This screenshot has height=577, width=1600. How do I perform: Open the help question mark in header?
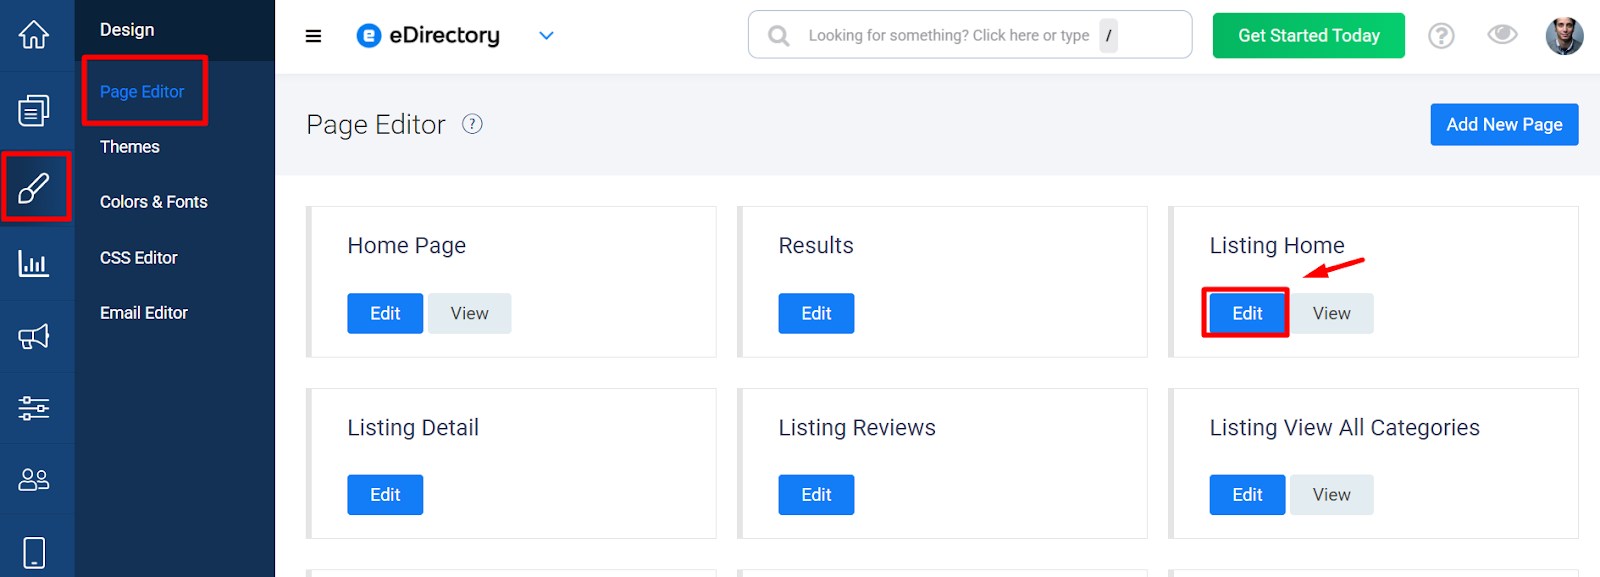1441,36
